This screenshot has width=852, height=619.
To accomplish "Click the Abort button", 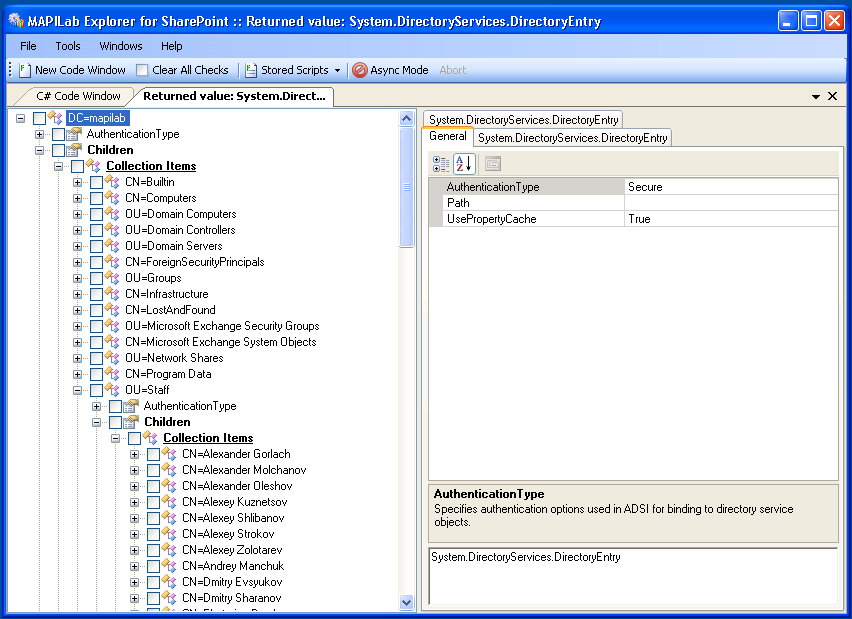I will [453, 70].
